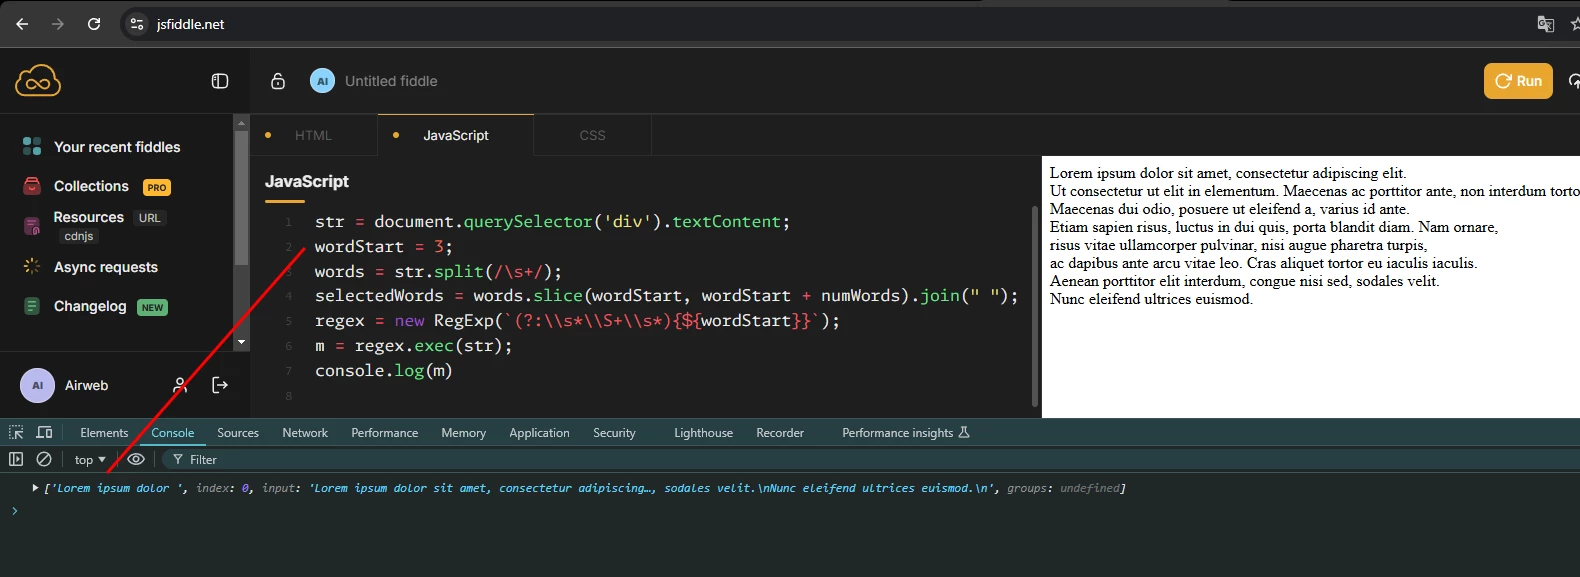The image size is (1580, 577).
Task: Click the DevTools inspect element icon
Action: (16, 432)
